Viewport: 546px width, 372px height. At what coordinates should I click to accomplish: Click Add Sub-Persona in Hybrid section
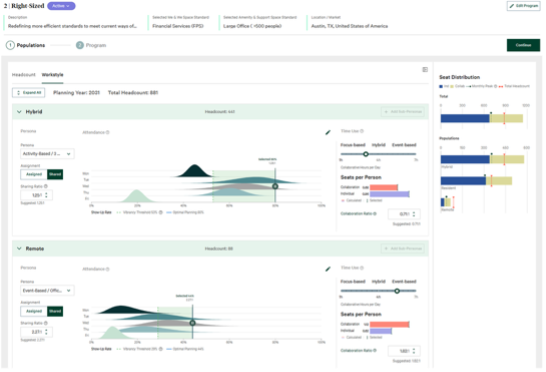[403, 112]
